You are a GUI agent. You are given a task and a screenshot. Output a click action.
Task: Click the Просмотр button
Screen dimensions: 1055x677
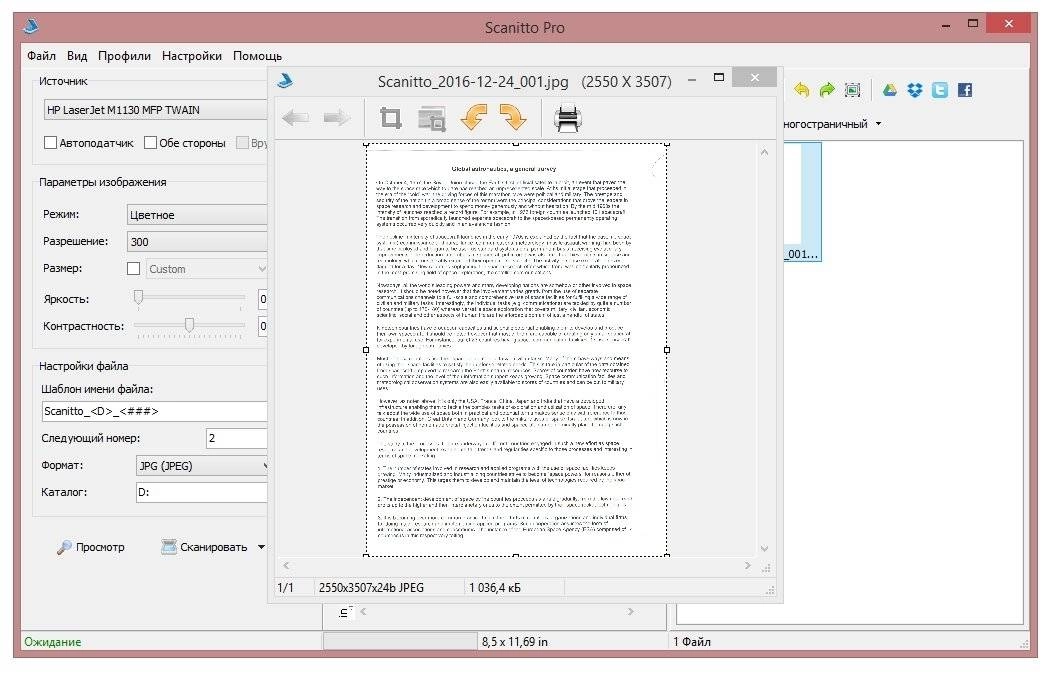pyautogui.click(x=92, y=547)
